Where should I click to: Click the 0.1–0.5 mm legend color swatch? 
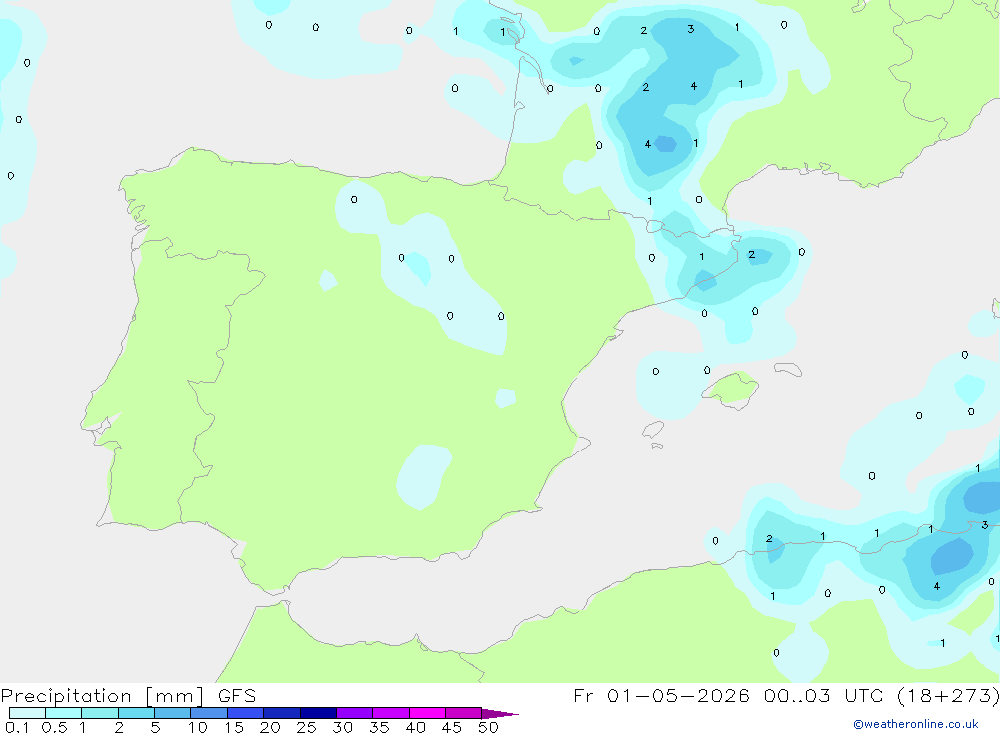27,713
